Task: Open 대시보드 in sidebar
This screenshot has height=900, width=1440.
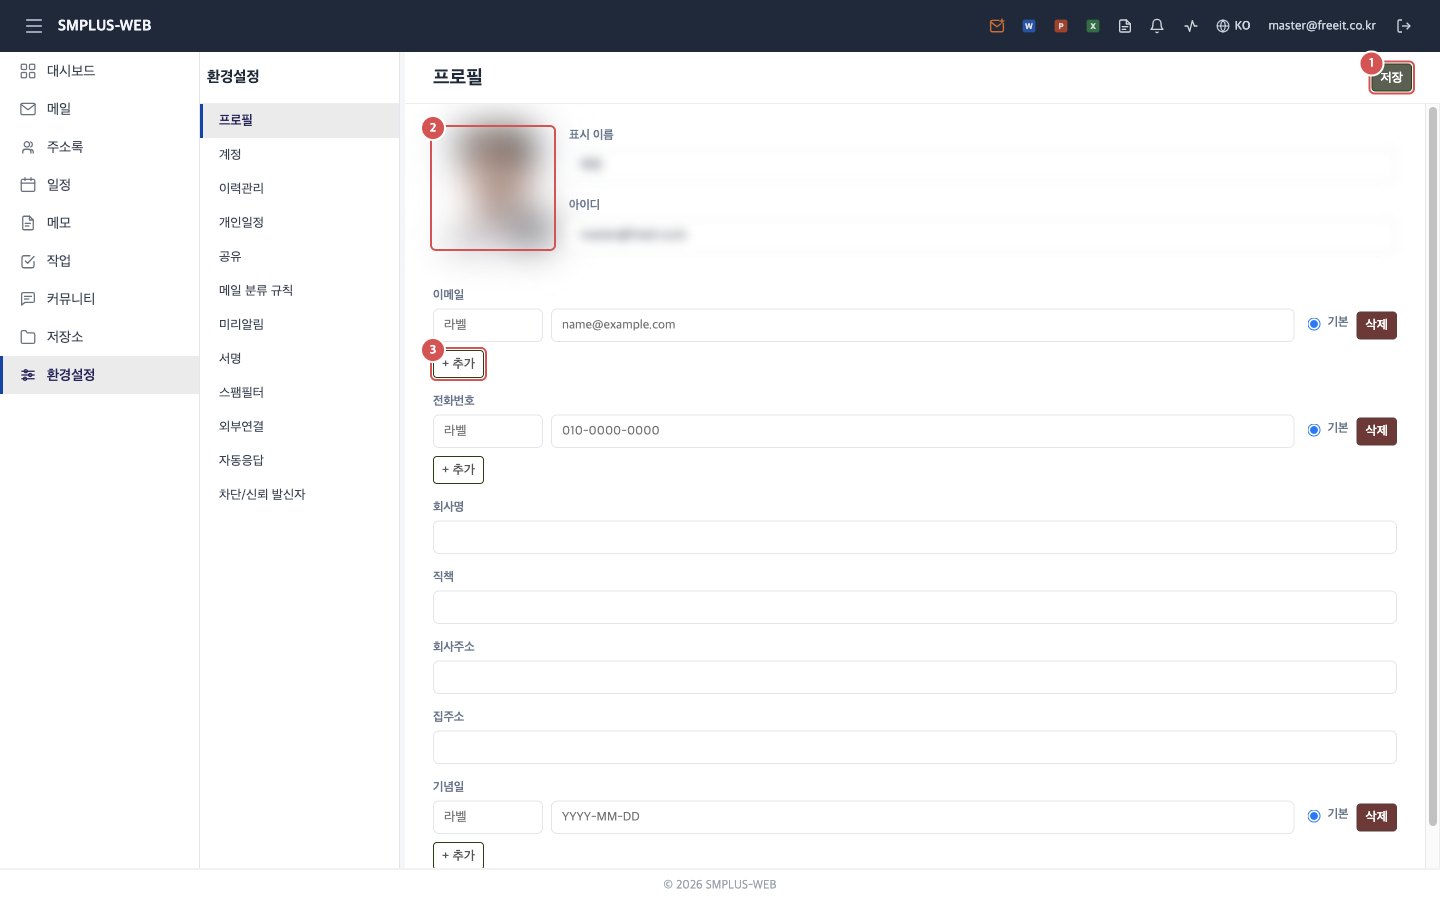Action: tap(100, 71)
